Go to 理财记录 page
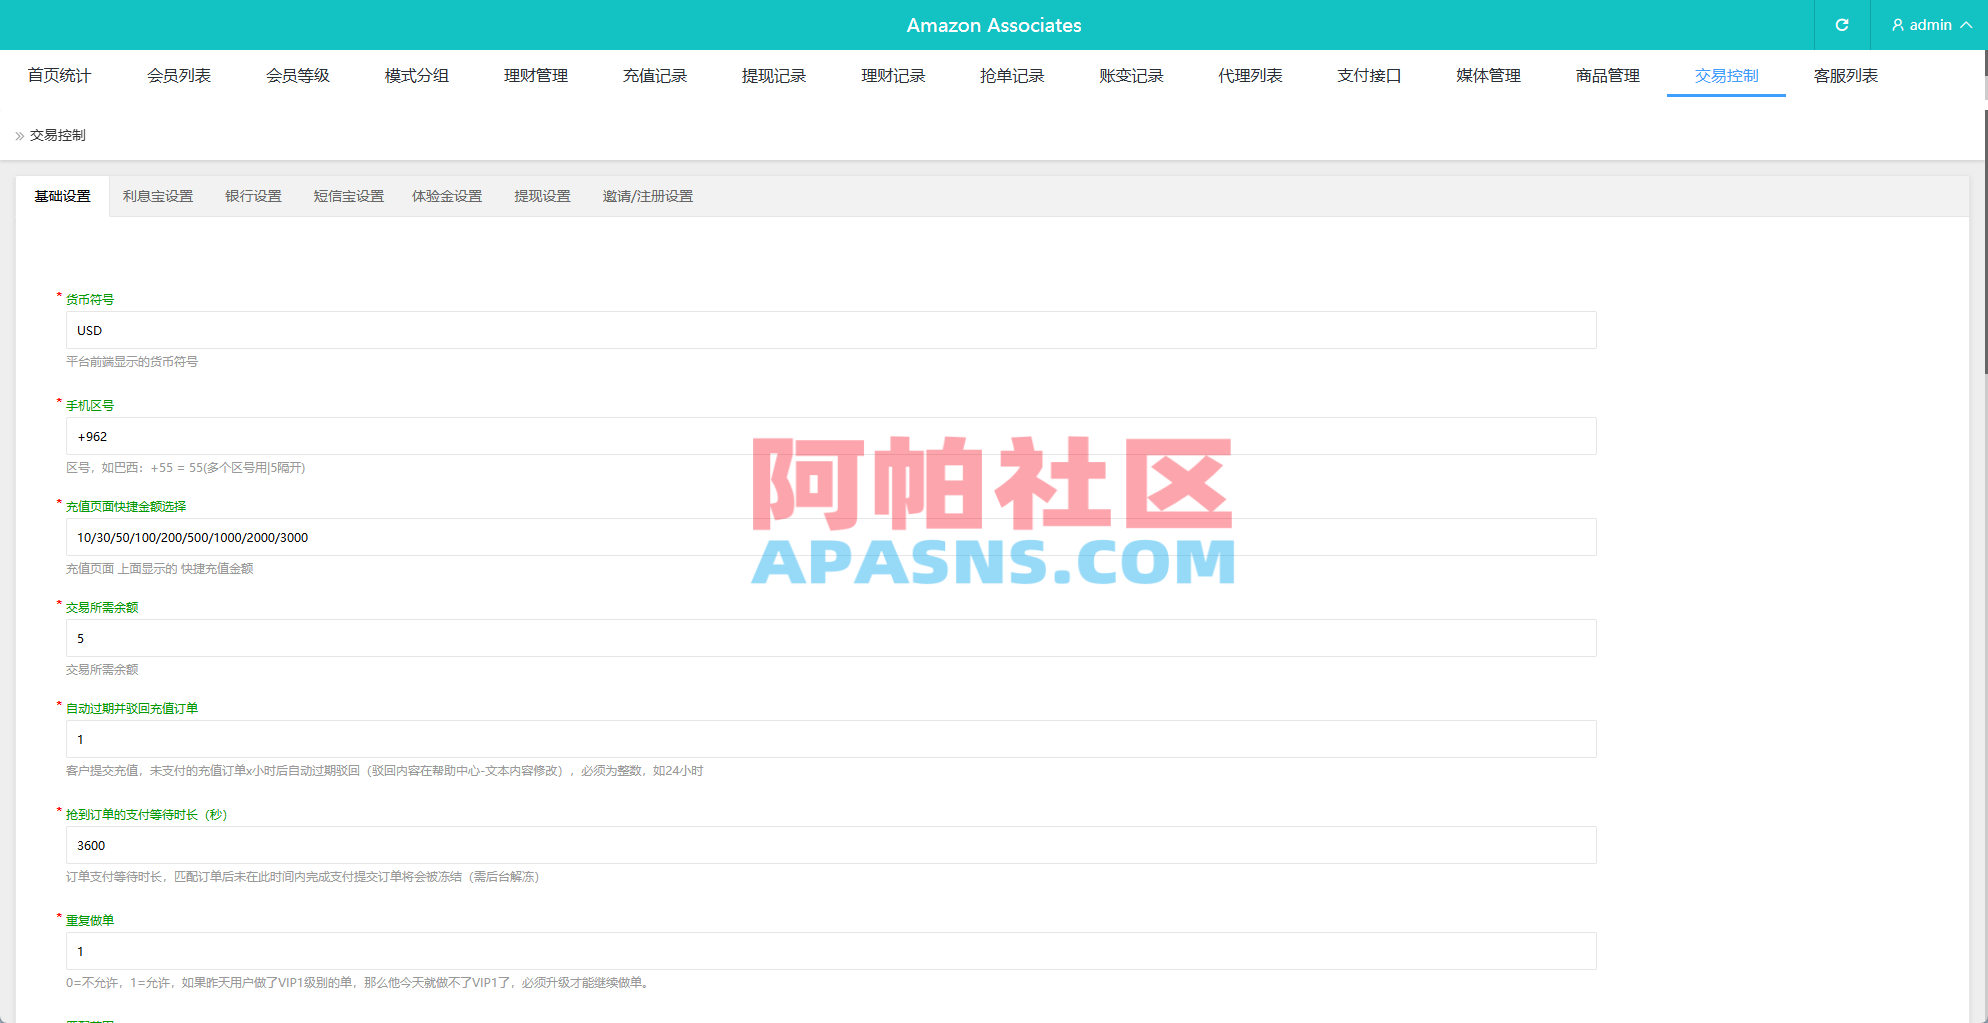Viewport: 1988px width, 1023px height. pos(893,76)
